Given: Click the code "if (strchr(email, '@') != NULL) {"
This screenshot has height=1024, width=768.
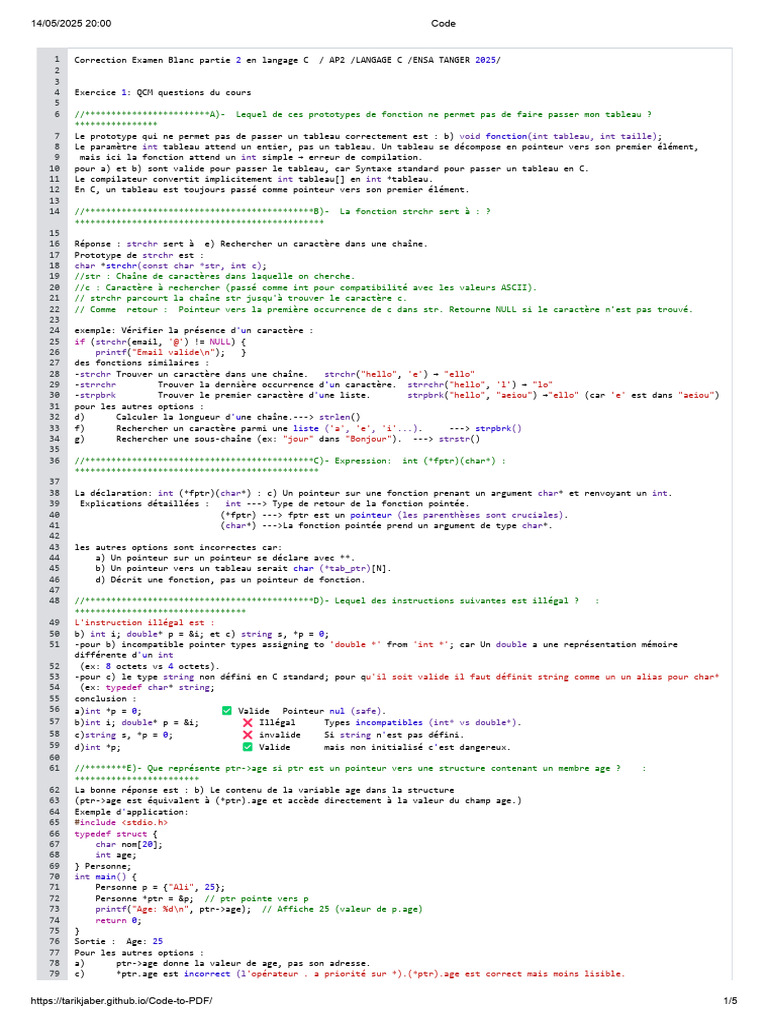Looking at the screenshot, I should point(160,342).
